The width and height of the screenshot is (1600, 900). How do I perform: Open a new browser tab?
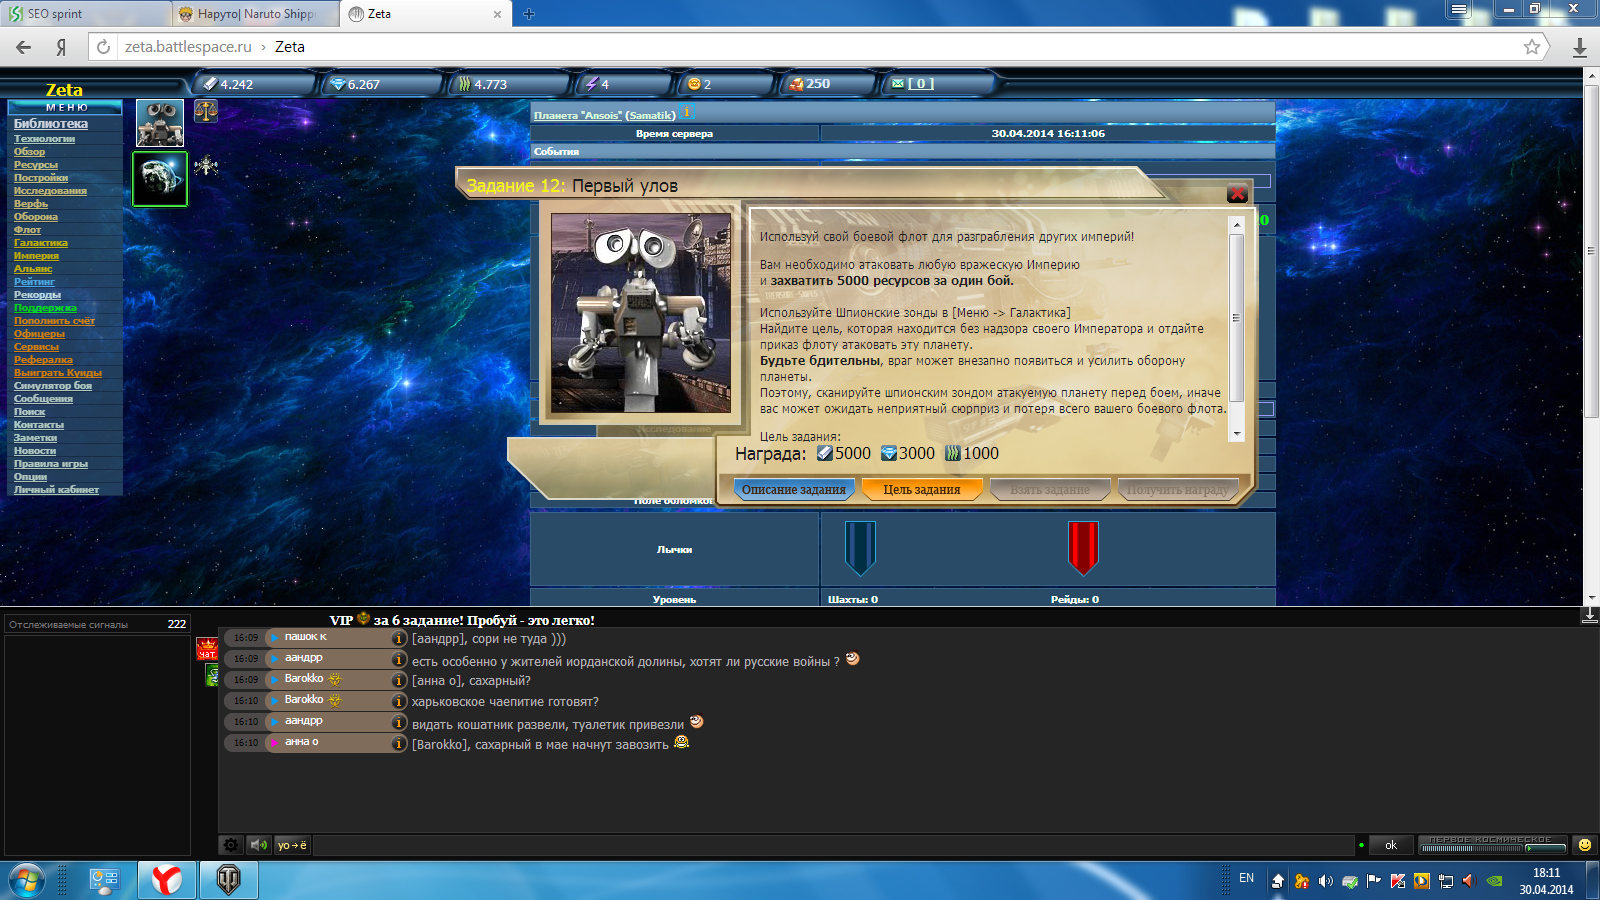pyautogui.click(x=529, y=14)
